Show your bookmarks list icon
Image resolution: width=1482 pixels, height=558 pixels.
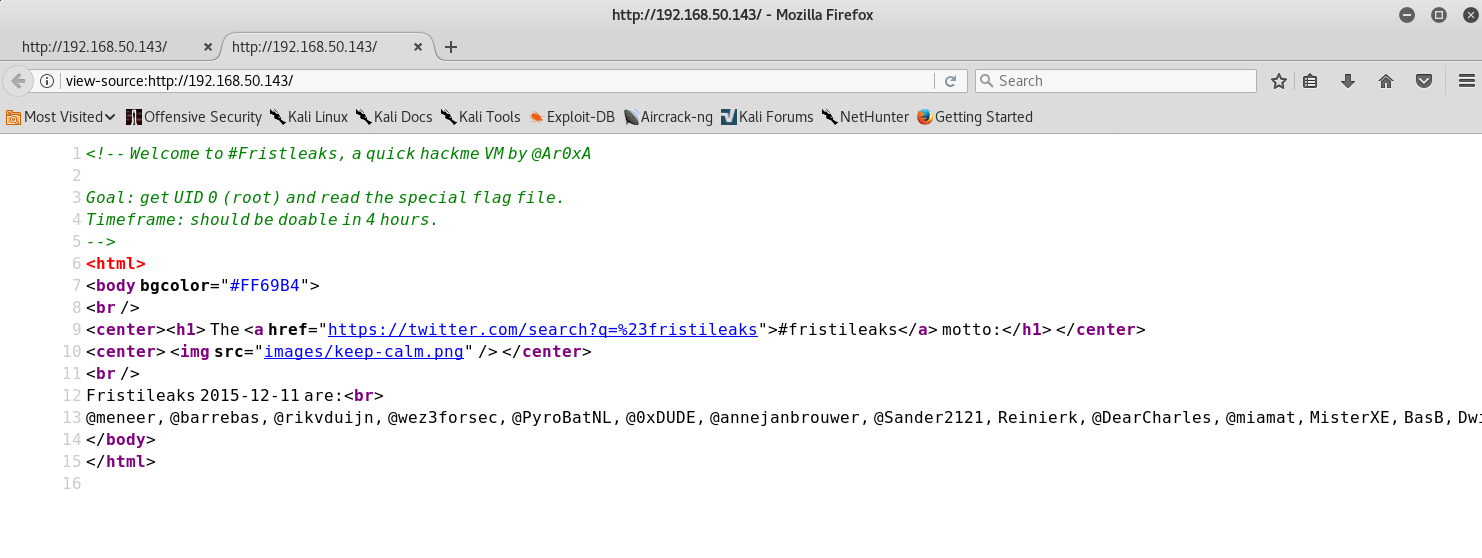(x=1310, y=81)
